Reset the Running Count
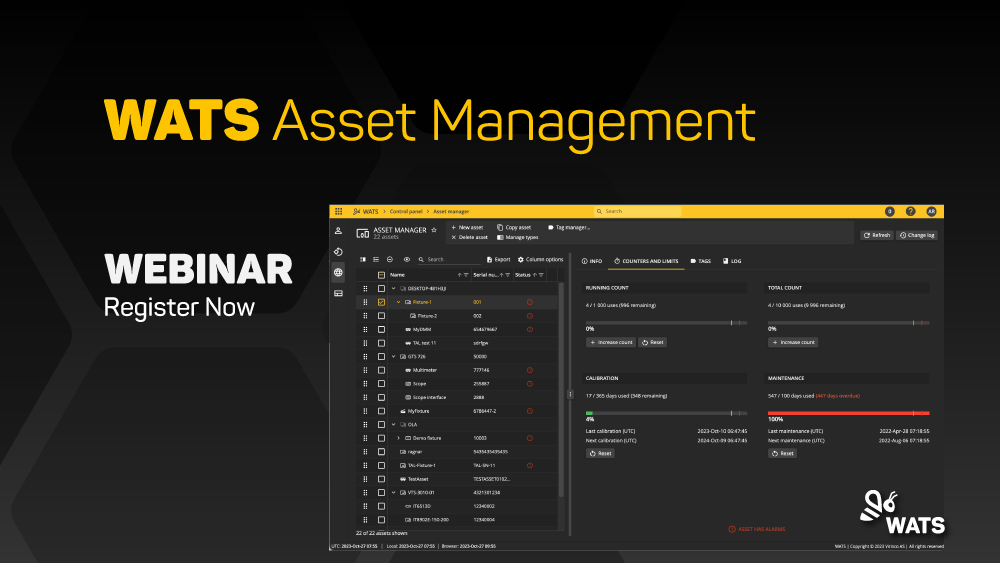The width and height of the screenshot is (1000, 563). 652,342
